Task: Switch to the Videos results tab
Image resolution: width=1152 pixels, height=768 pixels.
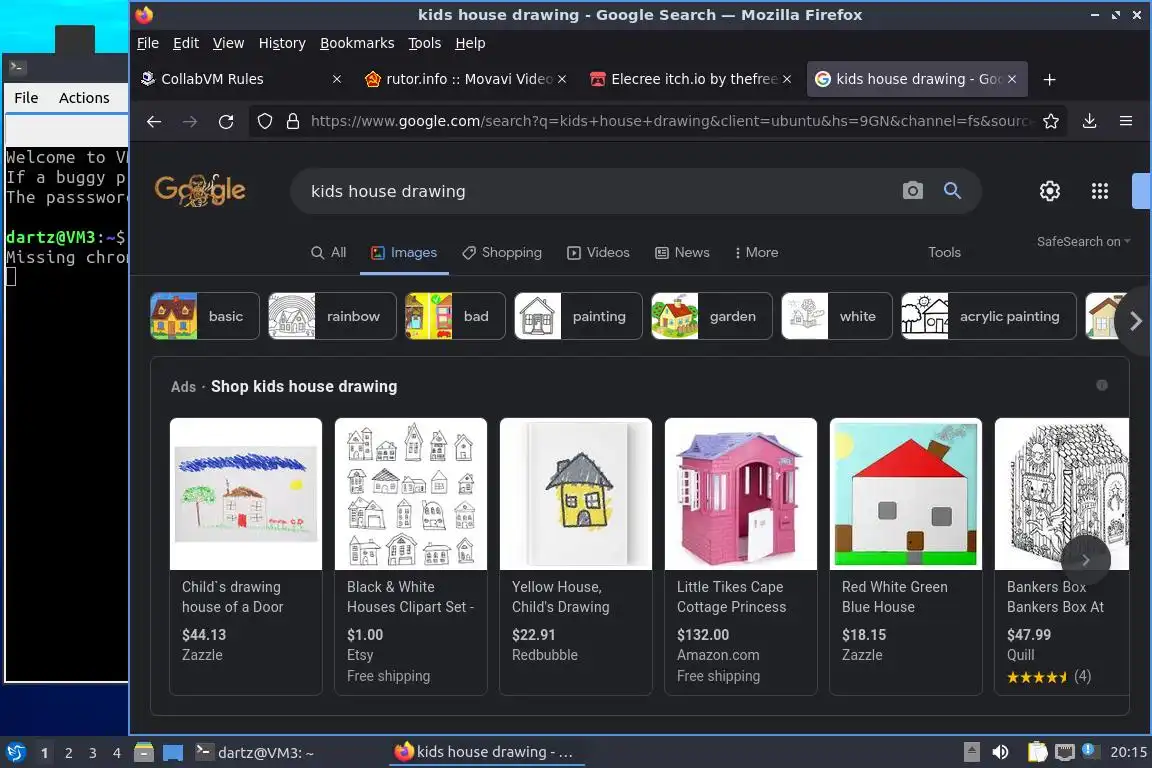Action: (598, 252)
